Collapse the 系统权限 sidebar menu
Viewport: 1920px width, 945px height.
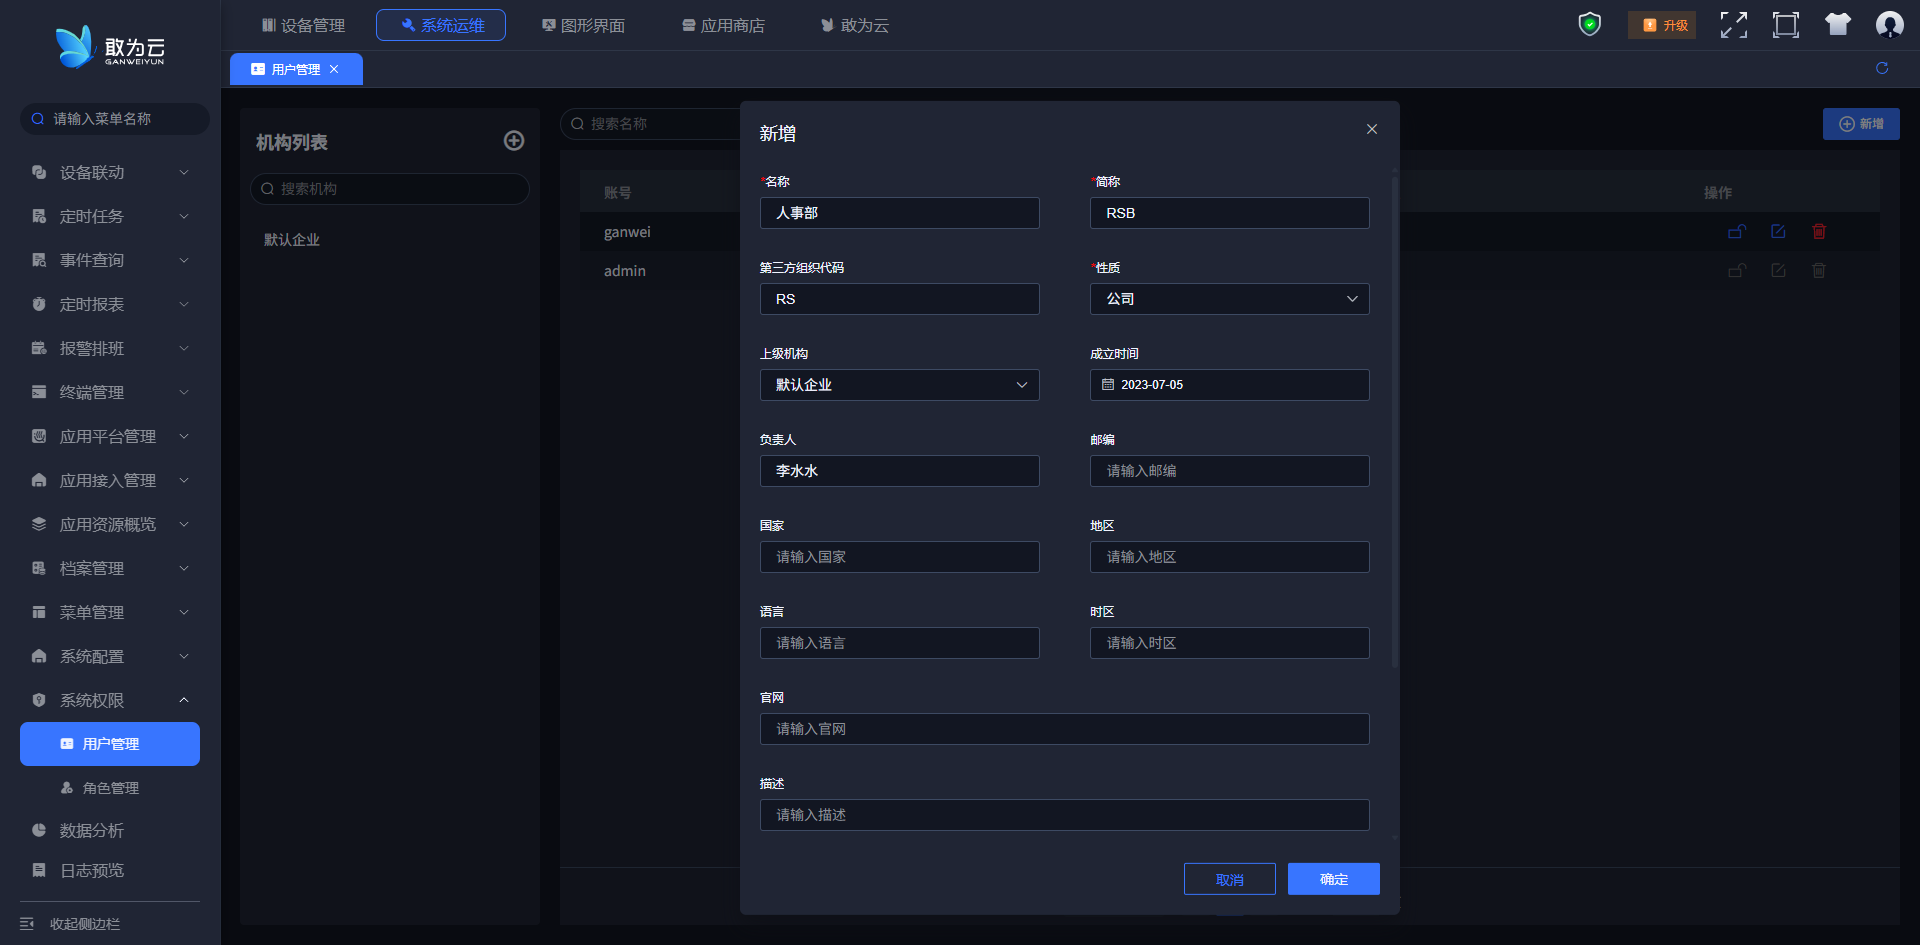pyautogui.click(x=110, y=700)
